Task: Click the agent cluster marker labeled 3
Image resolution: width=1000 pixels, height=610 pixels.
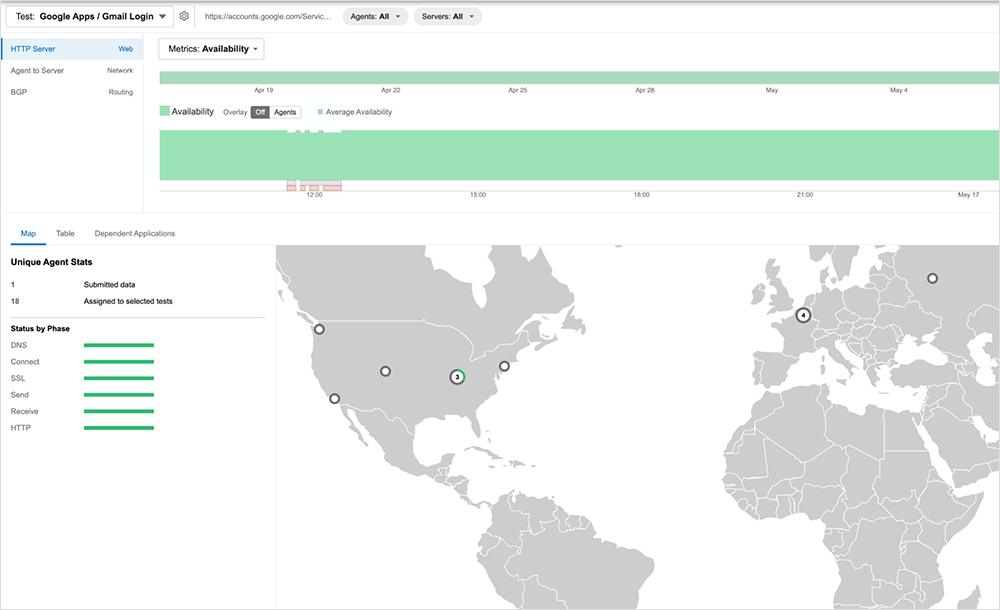Action: pyautogui.click(x=457, y=377)
